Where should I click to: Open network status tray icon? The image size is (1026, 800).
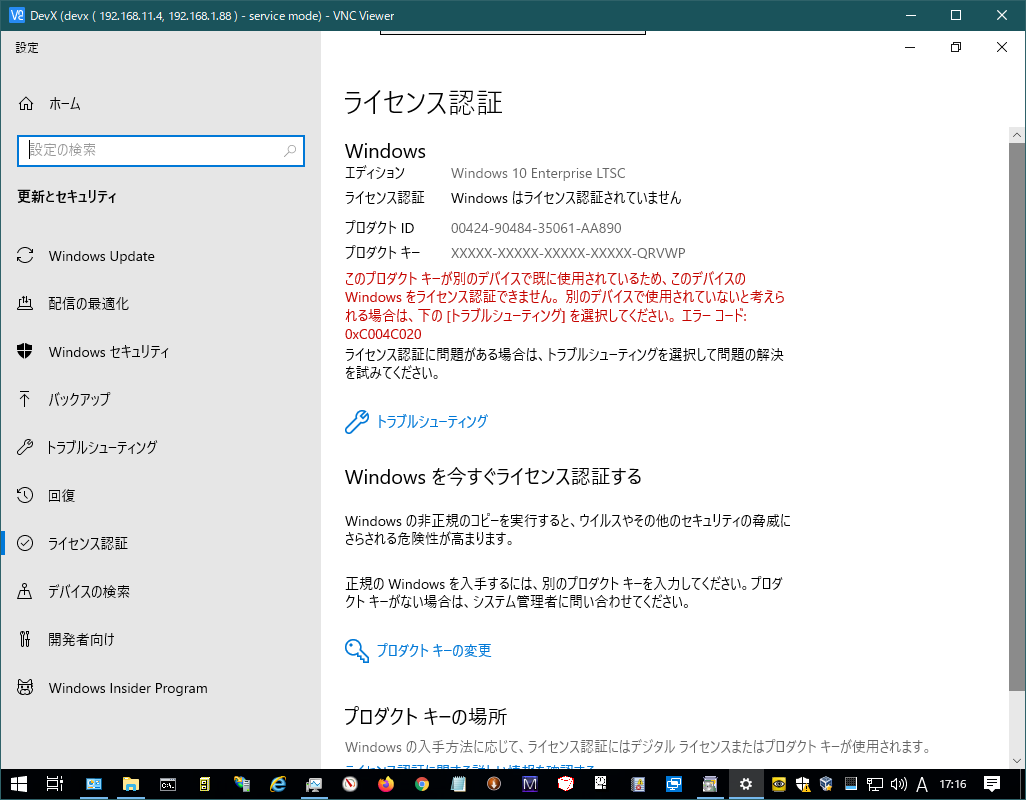click(875, 784)
